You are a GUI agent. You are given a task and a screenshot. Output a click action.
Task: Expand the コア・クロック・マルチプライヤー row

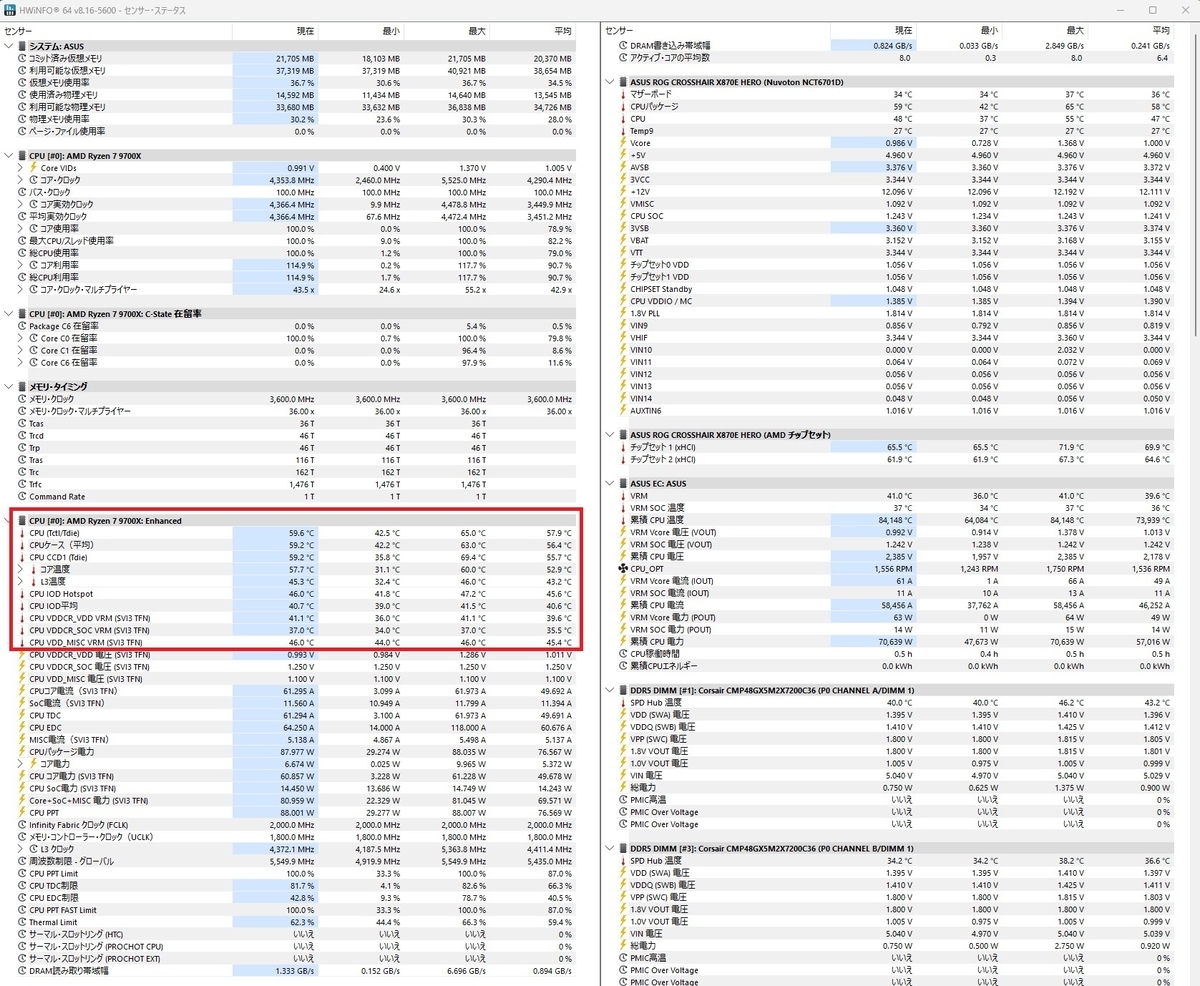(21, 289)
